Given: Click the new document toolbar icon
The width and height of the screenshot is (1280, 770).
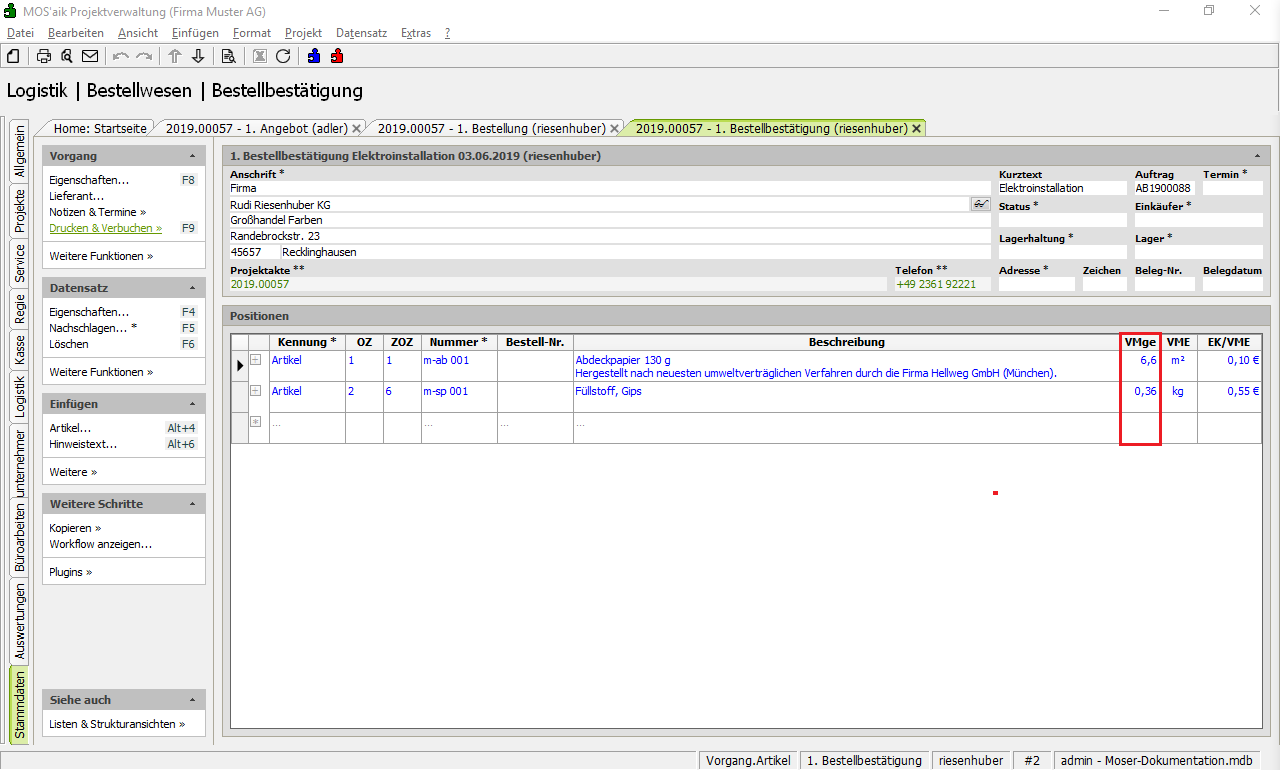Looking at the screenshot, I should point(13,56).
